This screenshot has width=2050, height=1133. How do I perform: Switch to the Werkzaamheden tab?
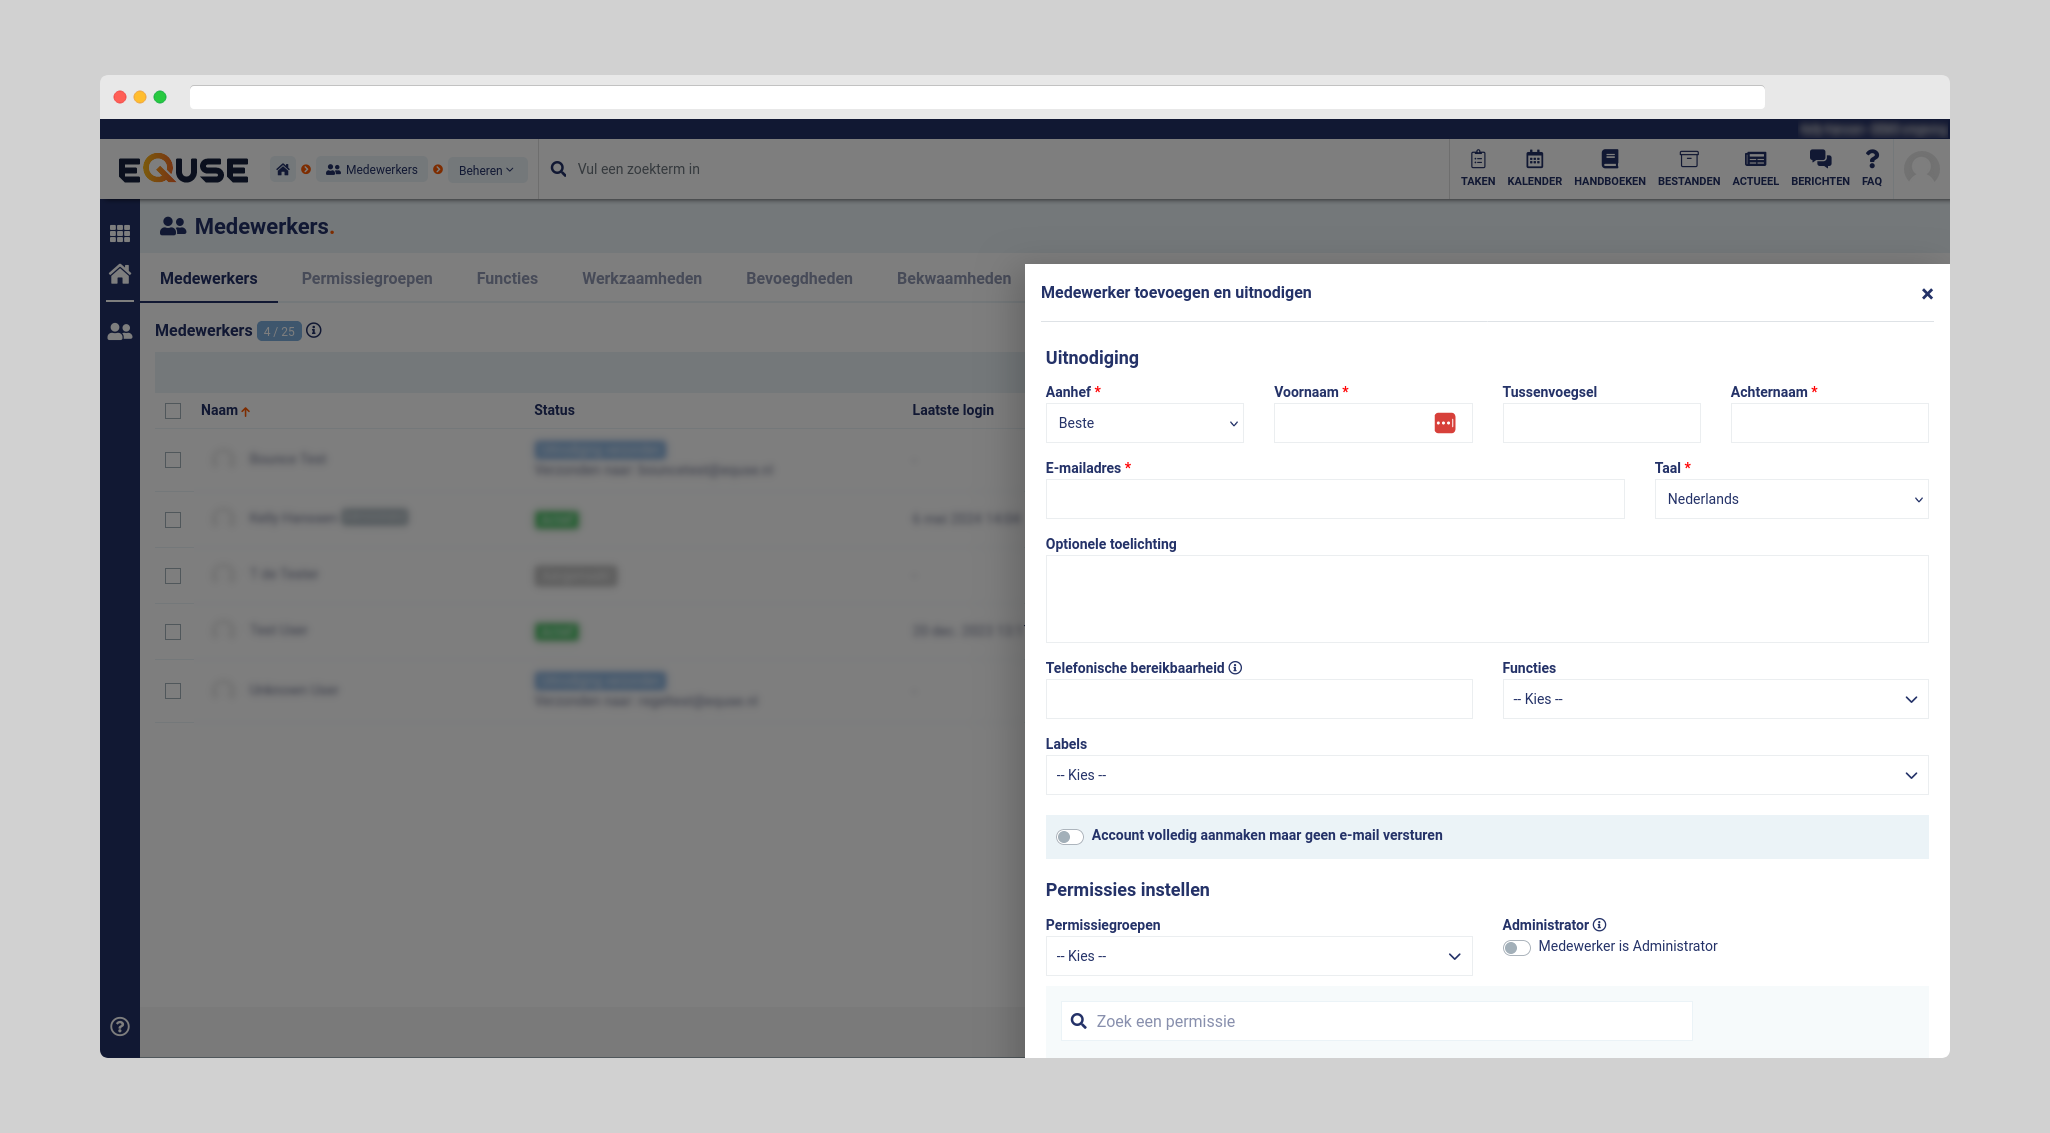642,279
